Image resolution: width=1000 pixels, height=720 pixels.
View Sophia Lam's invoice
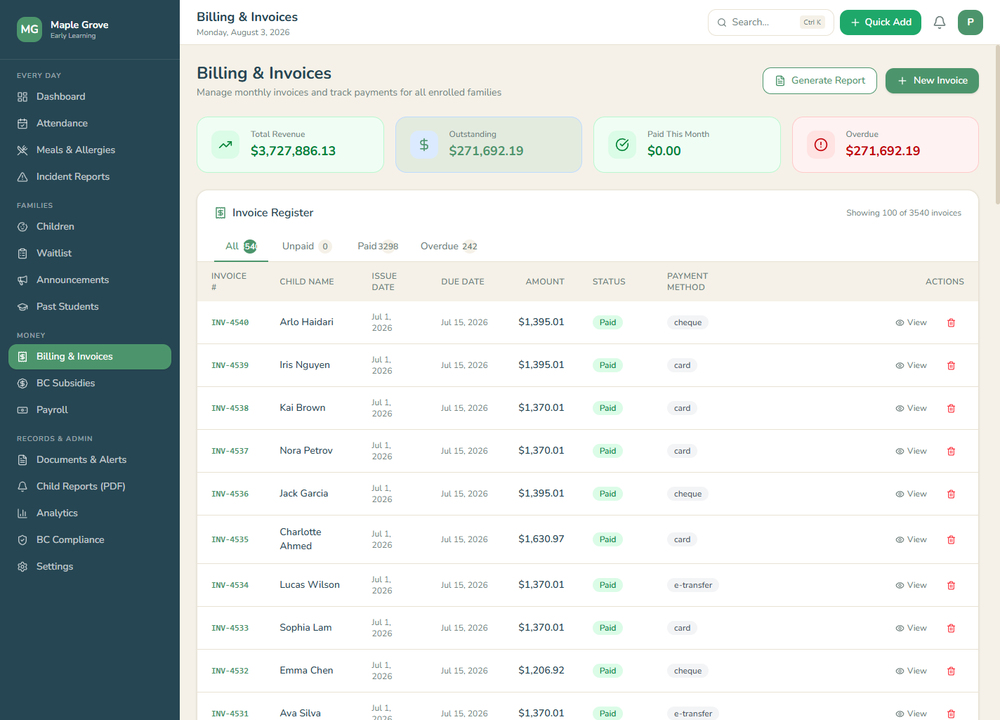coord(911,628)
